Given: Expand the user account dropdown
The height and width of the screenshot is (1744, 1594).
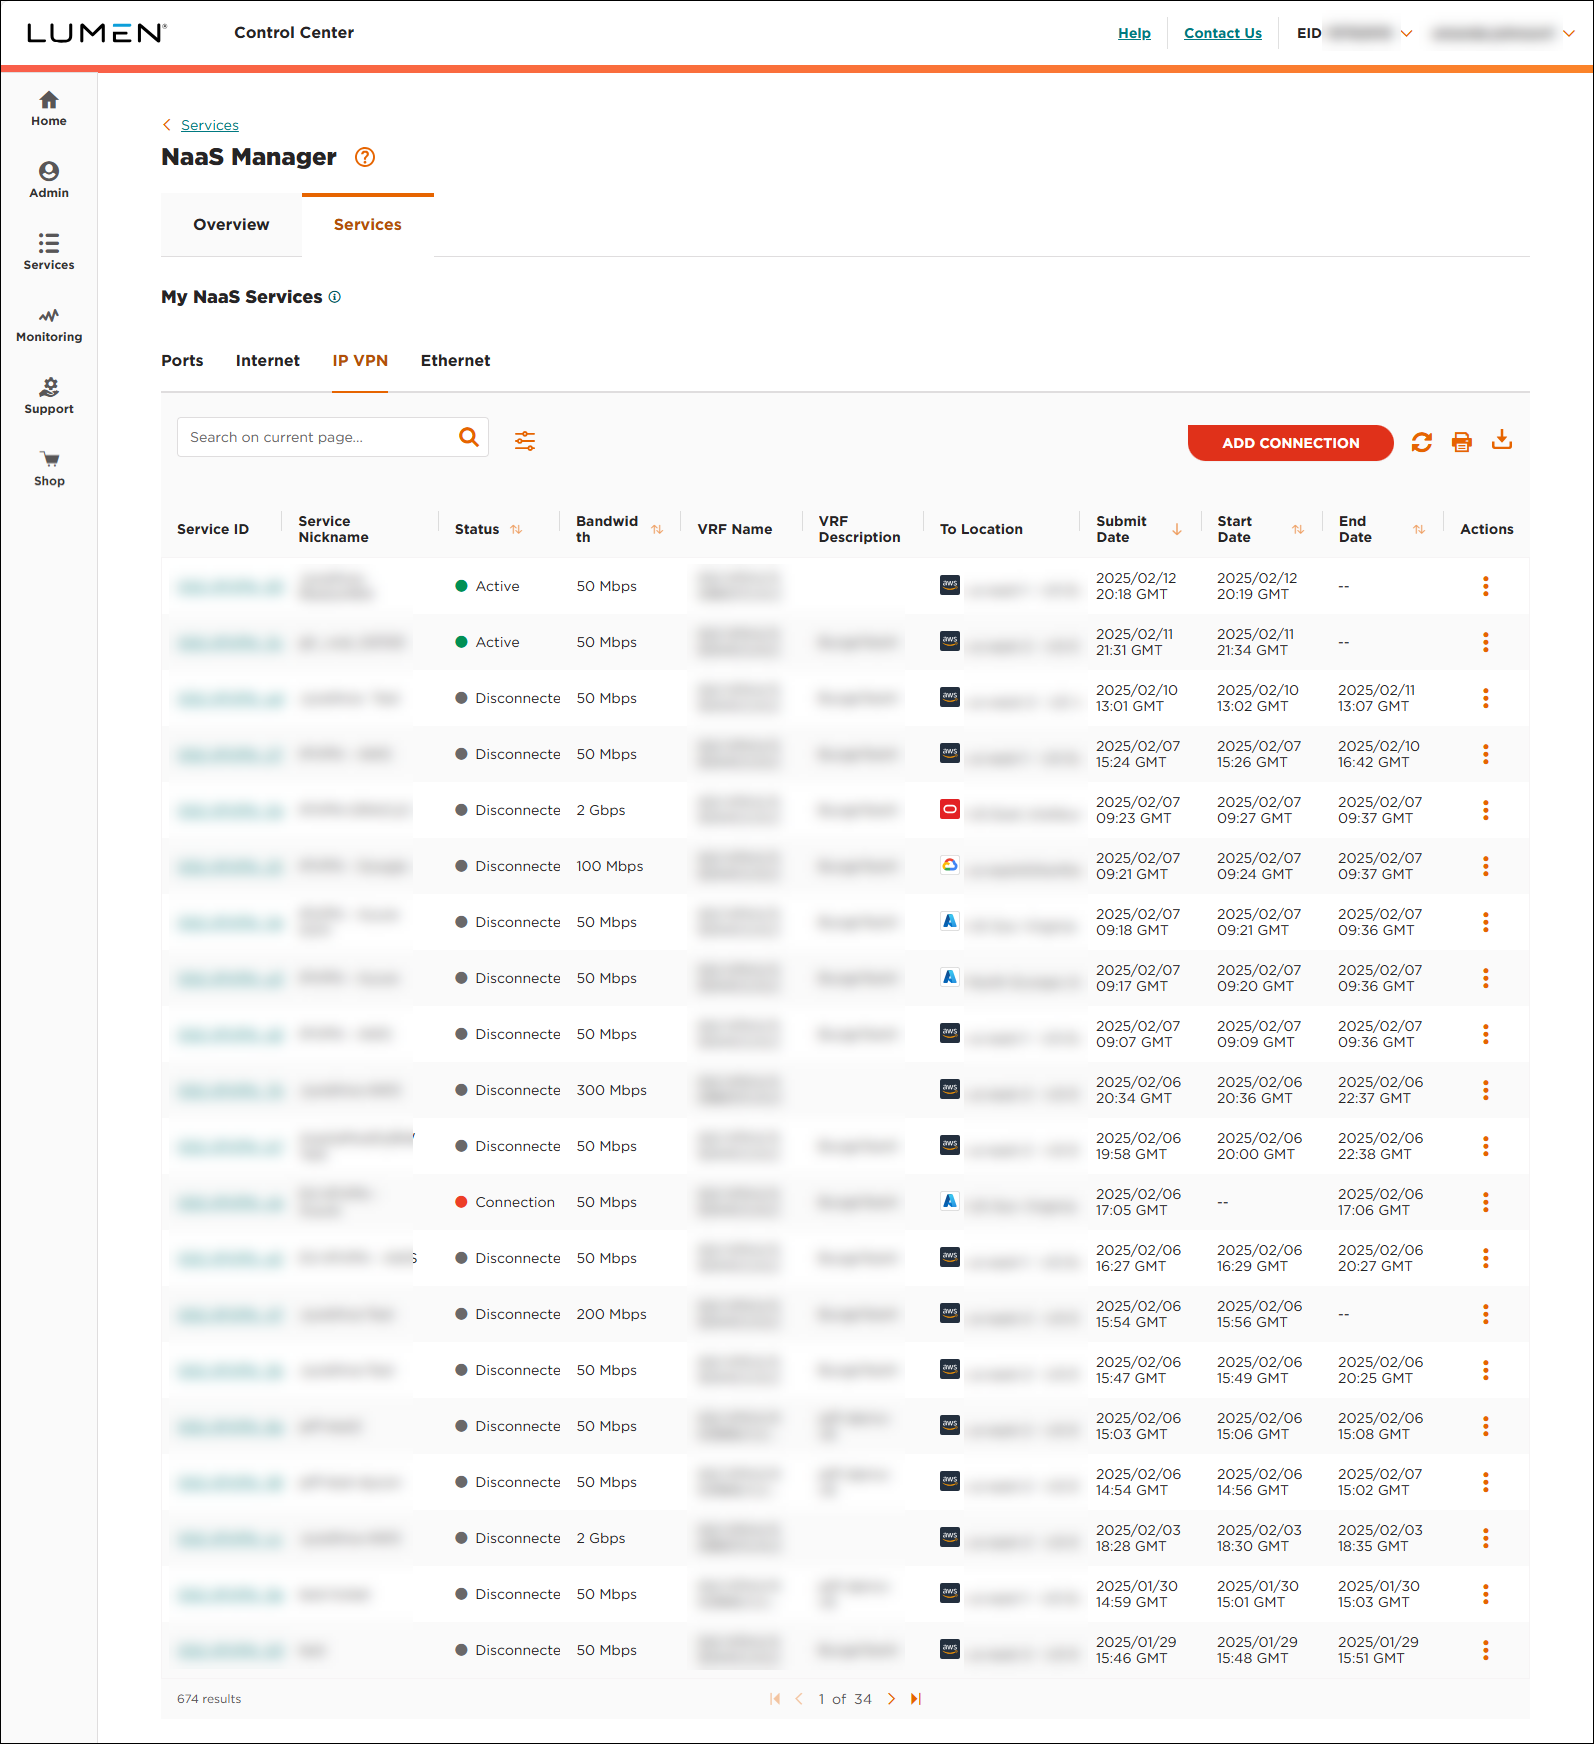Looking at the screenshot, I should 1569,33.
